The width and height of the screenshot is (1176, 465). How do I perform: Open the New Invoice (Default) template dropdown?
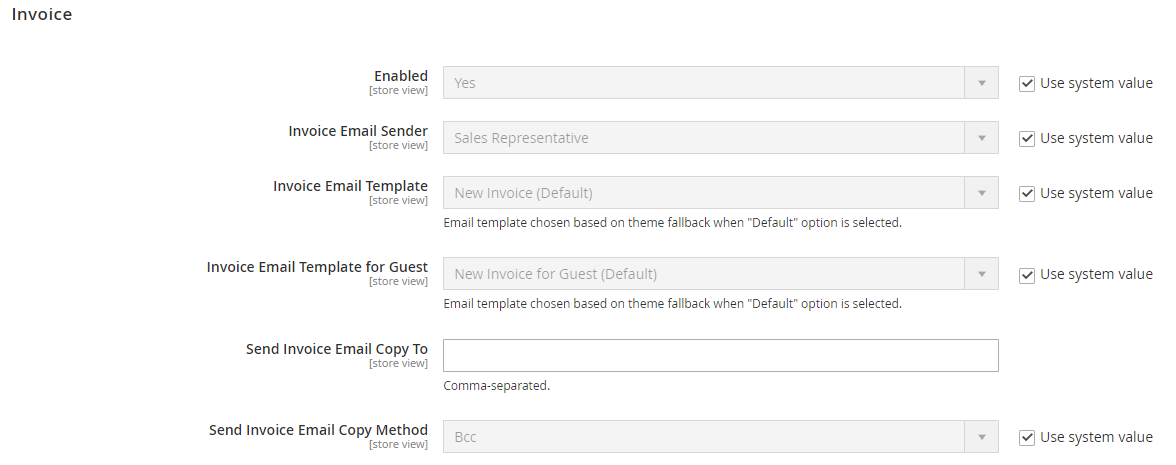720,193
